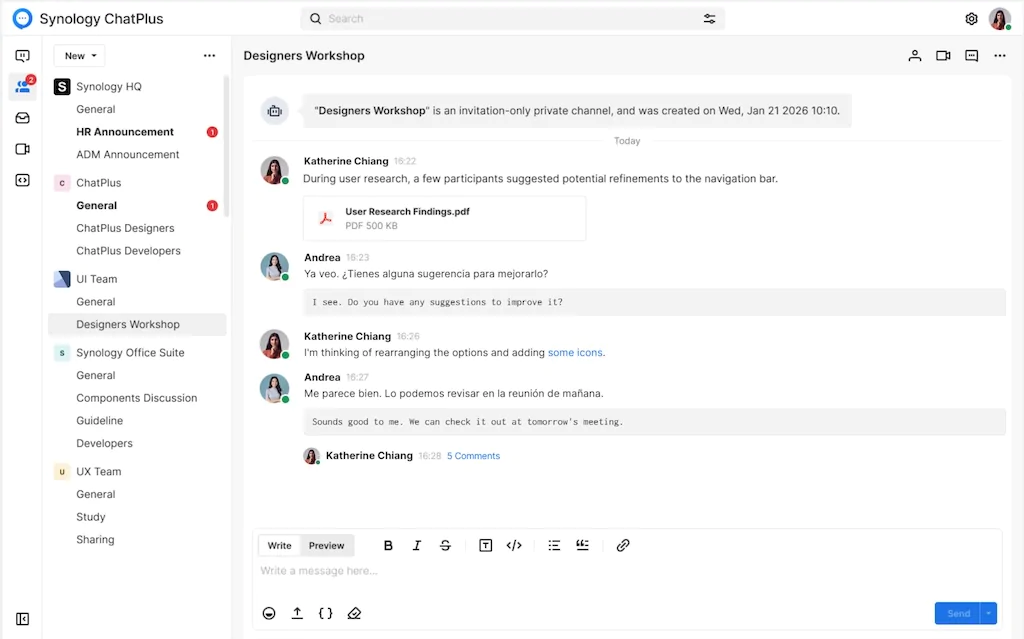Open the Send options dropdown arrow
This screenshot has width=1024, height=639.
tap(989, 614)
